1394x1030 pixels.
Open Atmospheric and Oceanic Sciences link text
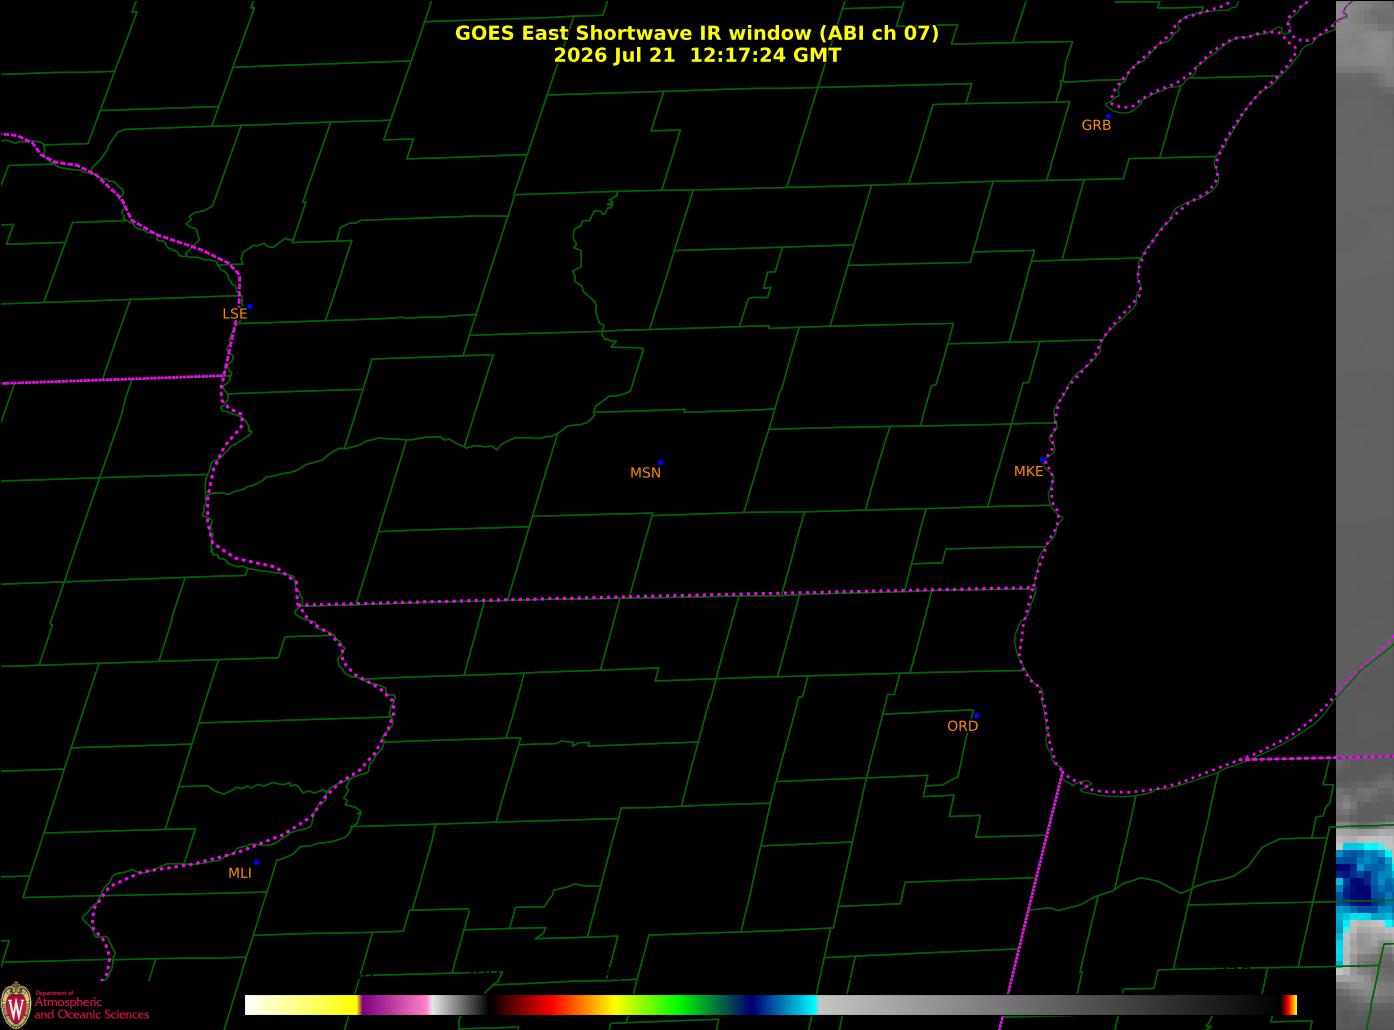(91, 1008)
